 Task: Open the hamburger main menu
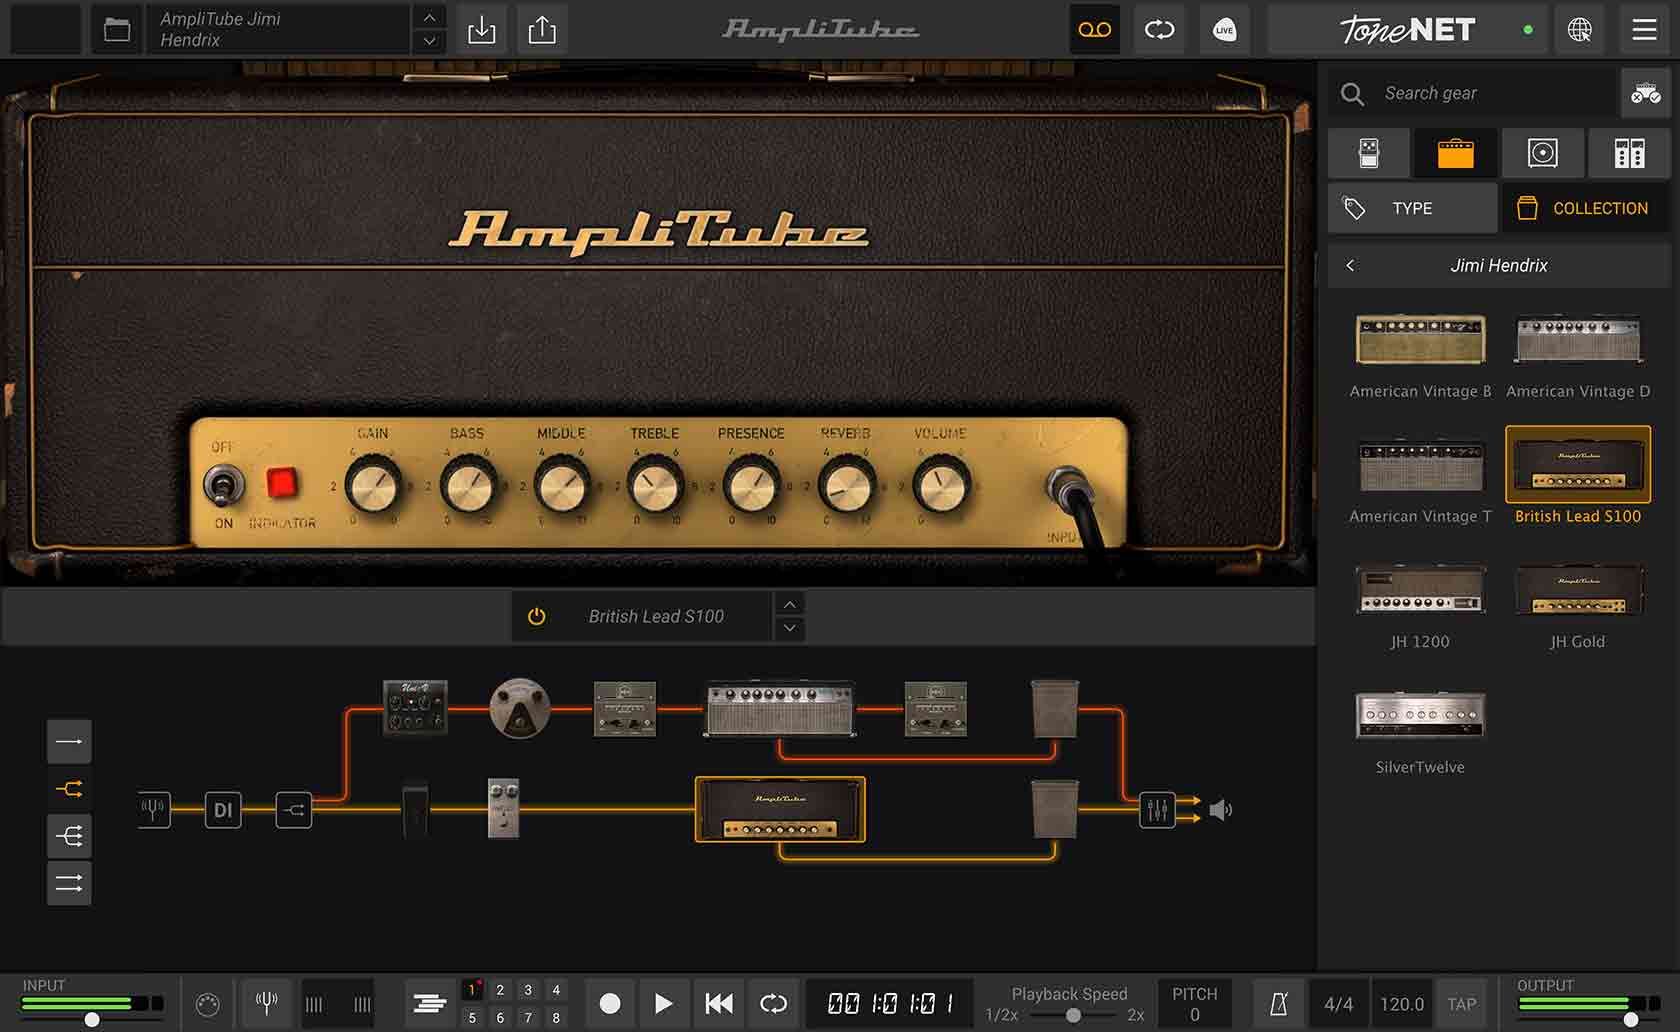click(1645, 30)
